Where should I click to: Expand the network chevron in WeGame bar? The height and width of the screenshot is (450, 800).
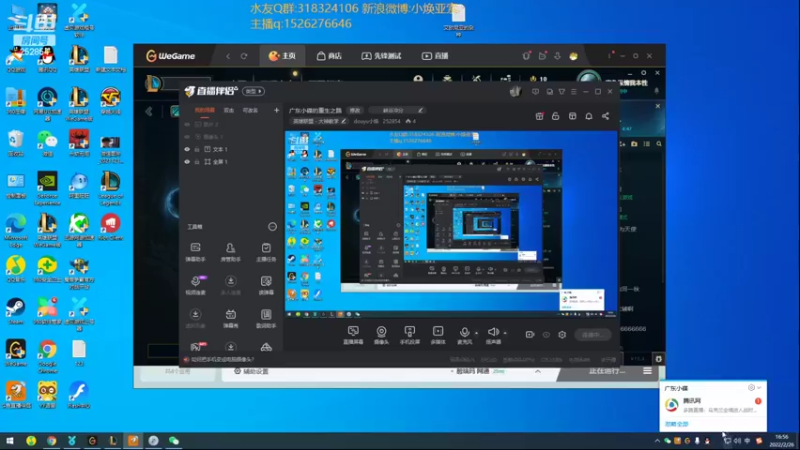pyautogui.click(x=538, y=371)
